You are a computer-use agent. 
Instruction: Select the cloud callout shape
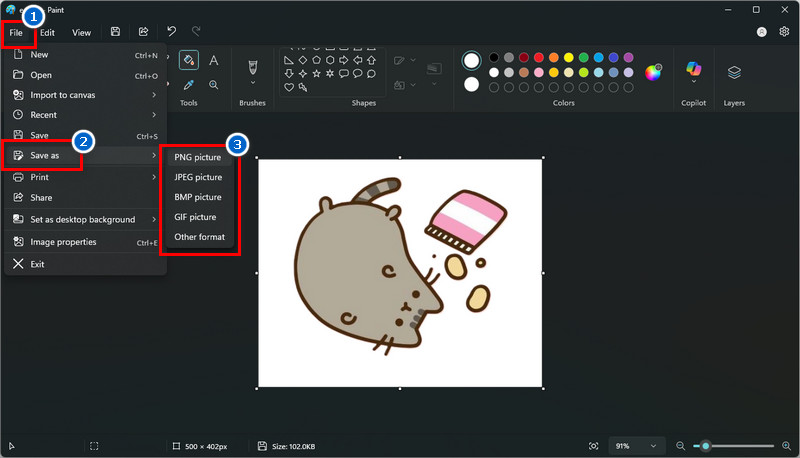pos(371,73)
